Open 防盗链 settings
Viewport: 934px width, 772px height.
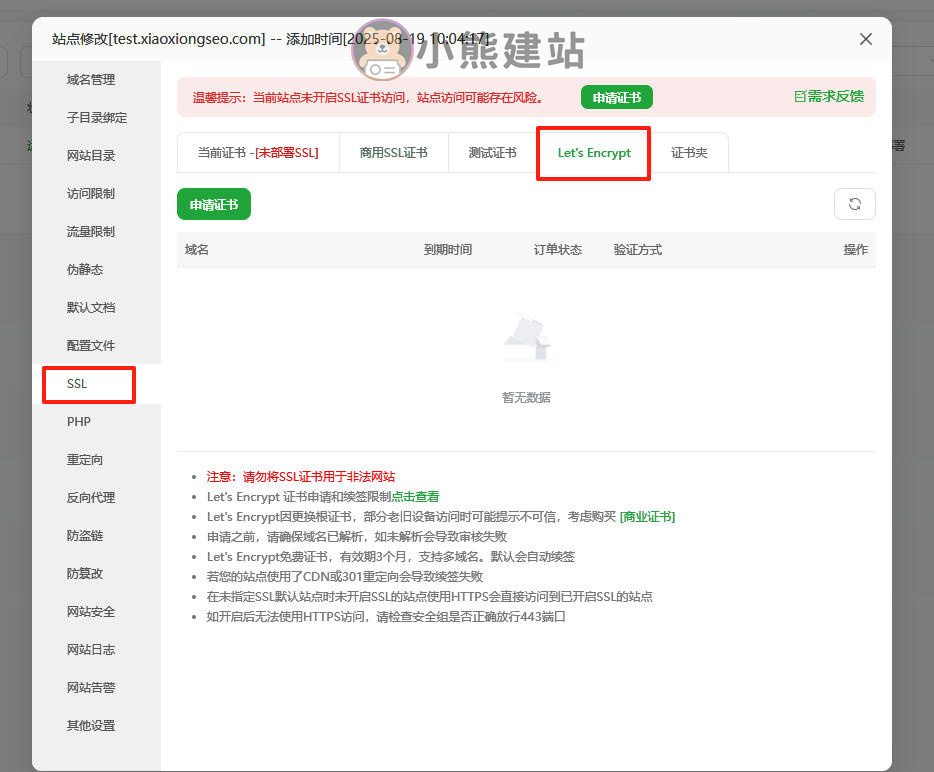pyautogui.click(x=85, y=536)
